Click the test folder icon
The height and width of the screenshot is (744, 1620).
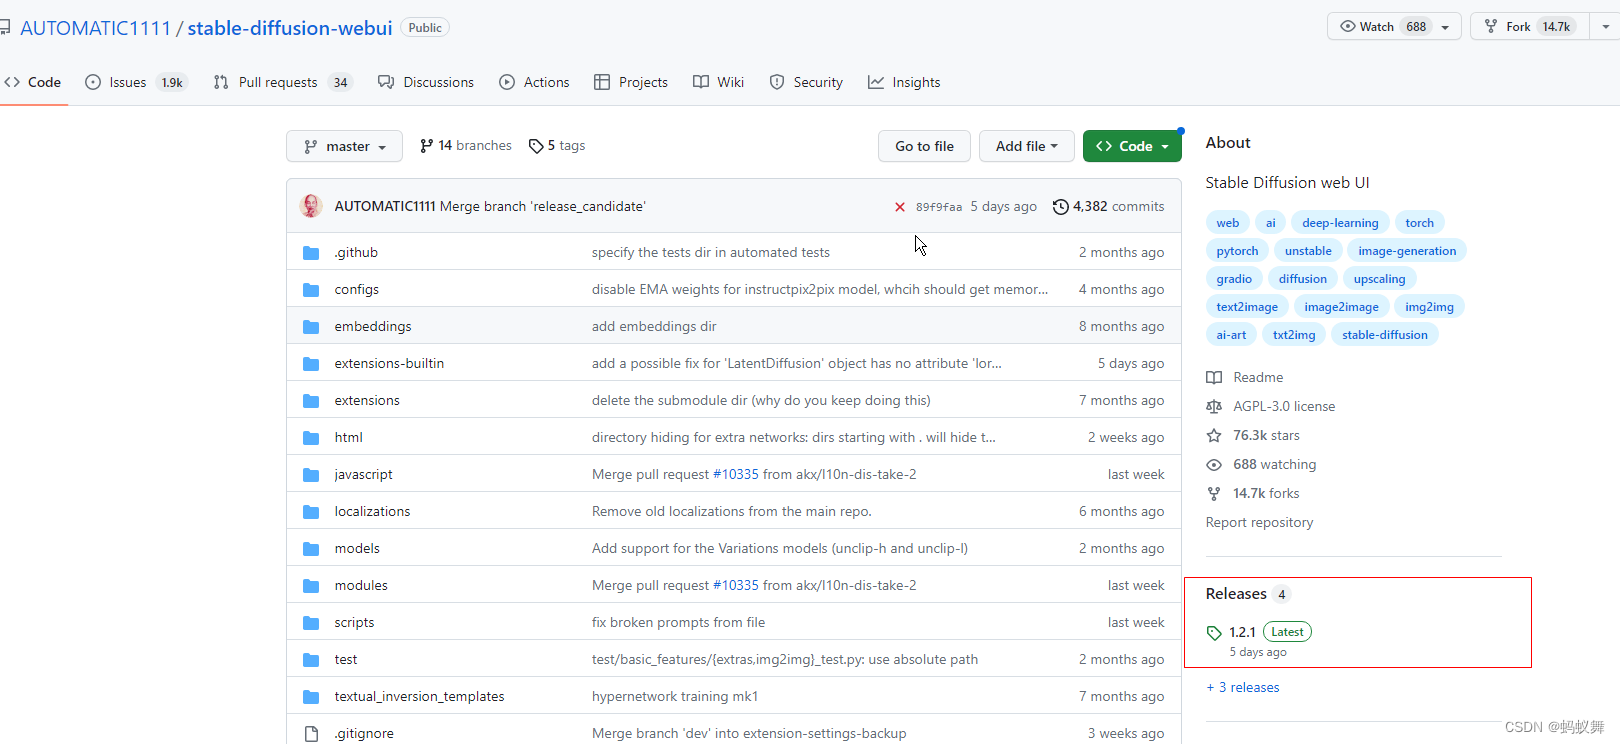pyautogui.click(x=311, y=660)
